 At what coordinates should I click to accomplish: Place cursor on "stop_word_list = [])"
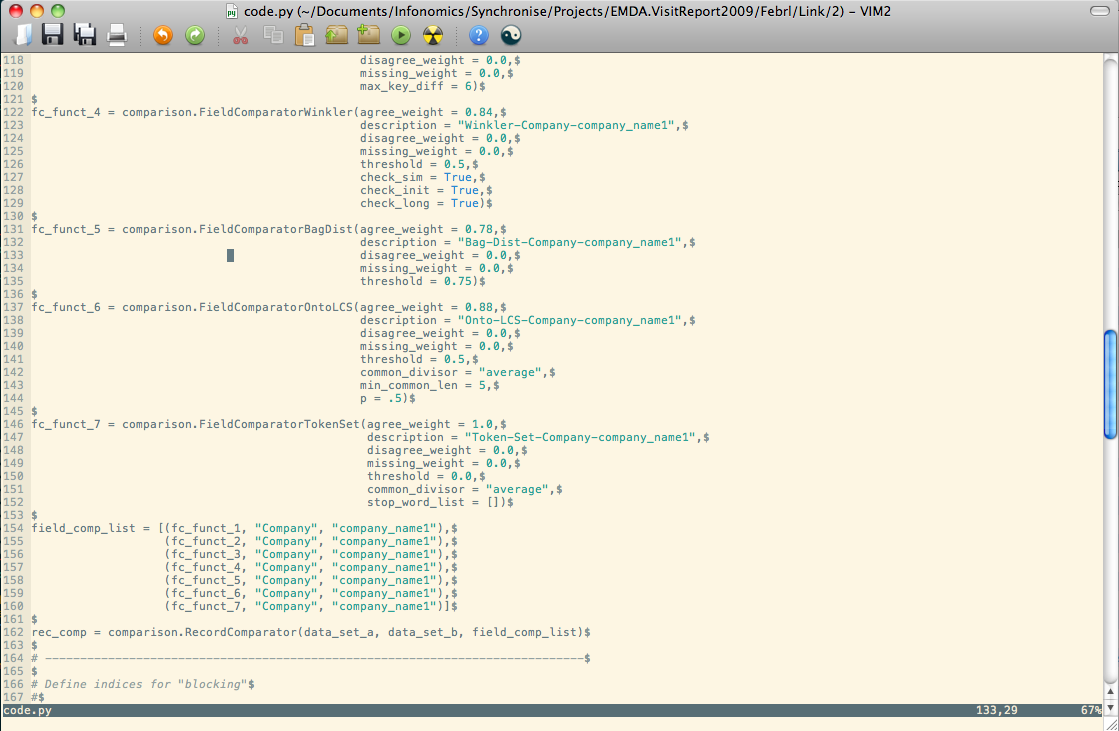[x=437, y=502]
